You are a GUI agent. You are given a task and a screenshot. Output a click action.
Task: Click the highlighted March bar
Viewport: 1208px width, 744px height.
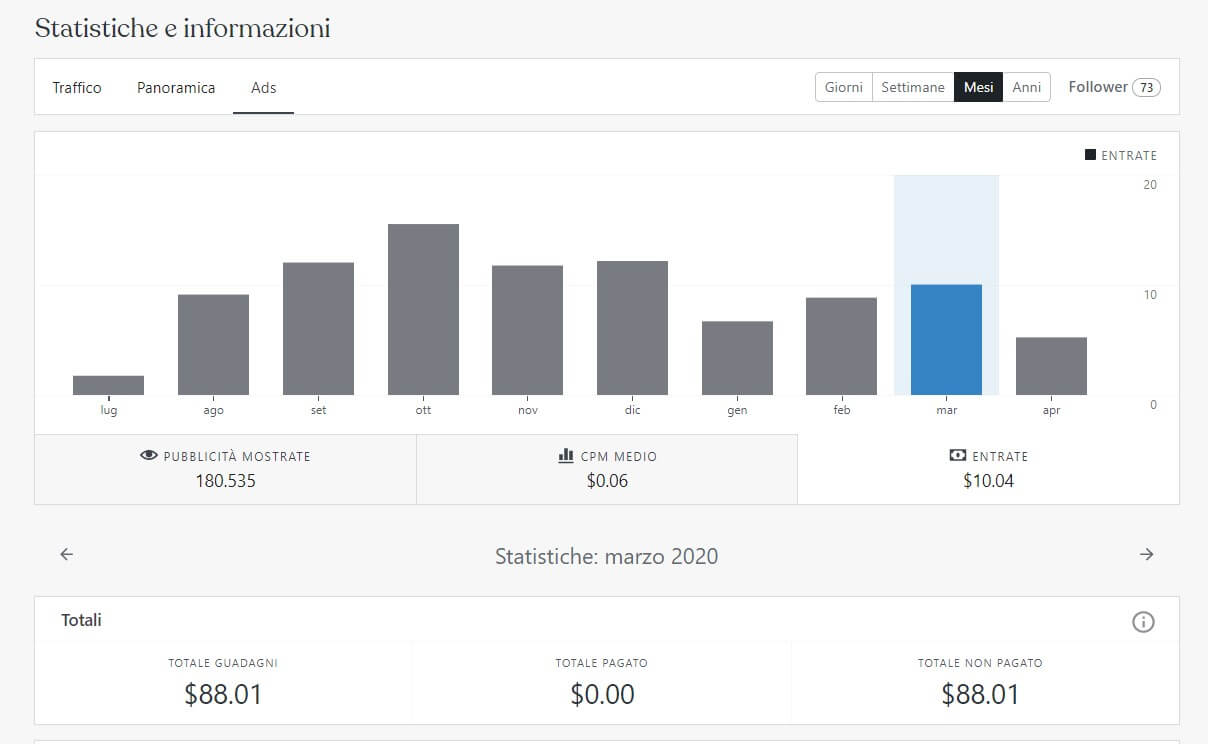pyautogui.click(x=946, y=340)
